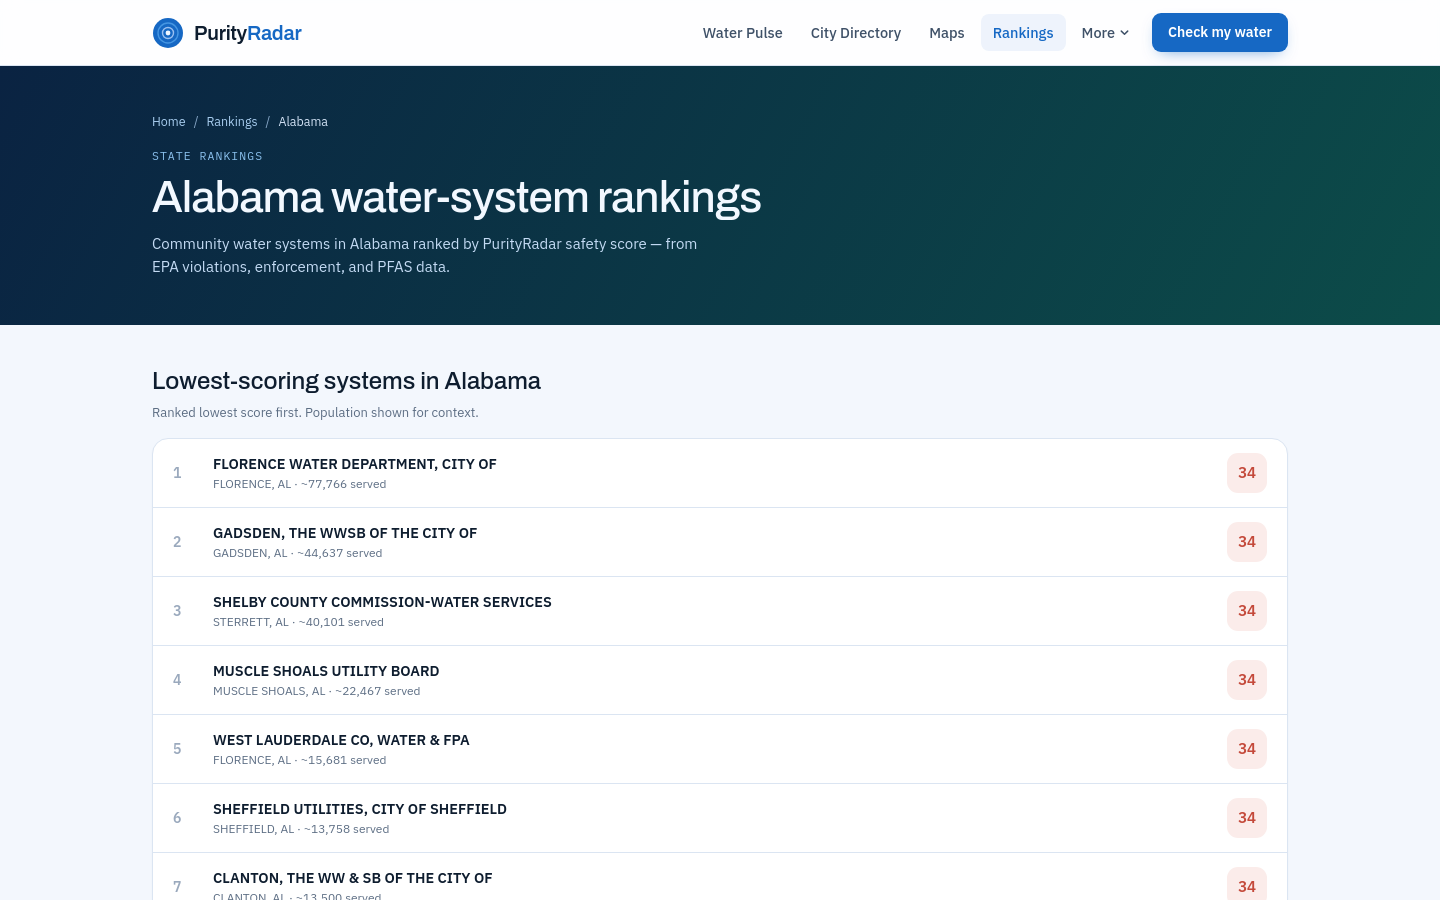The height and width of the screenshot is (900, 1440).
Task: Click the 'Alabama water-system rankings' title
Action: pos(457,197)
